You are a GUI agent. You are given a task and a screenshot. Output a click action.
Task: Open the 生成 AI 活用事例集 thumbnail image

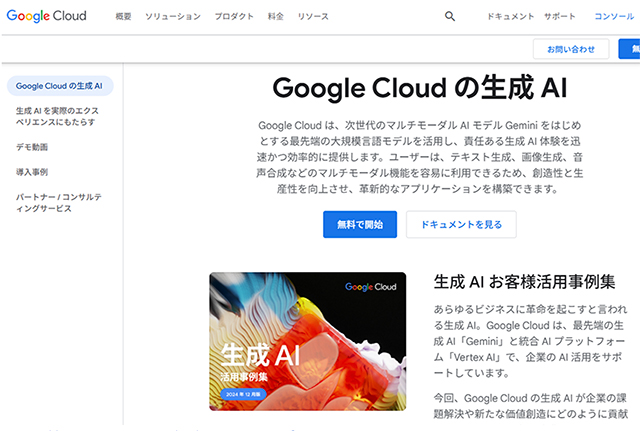tap(308, 341)
